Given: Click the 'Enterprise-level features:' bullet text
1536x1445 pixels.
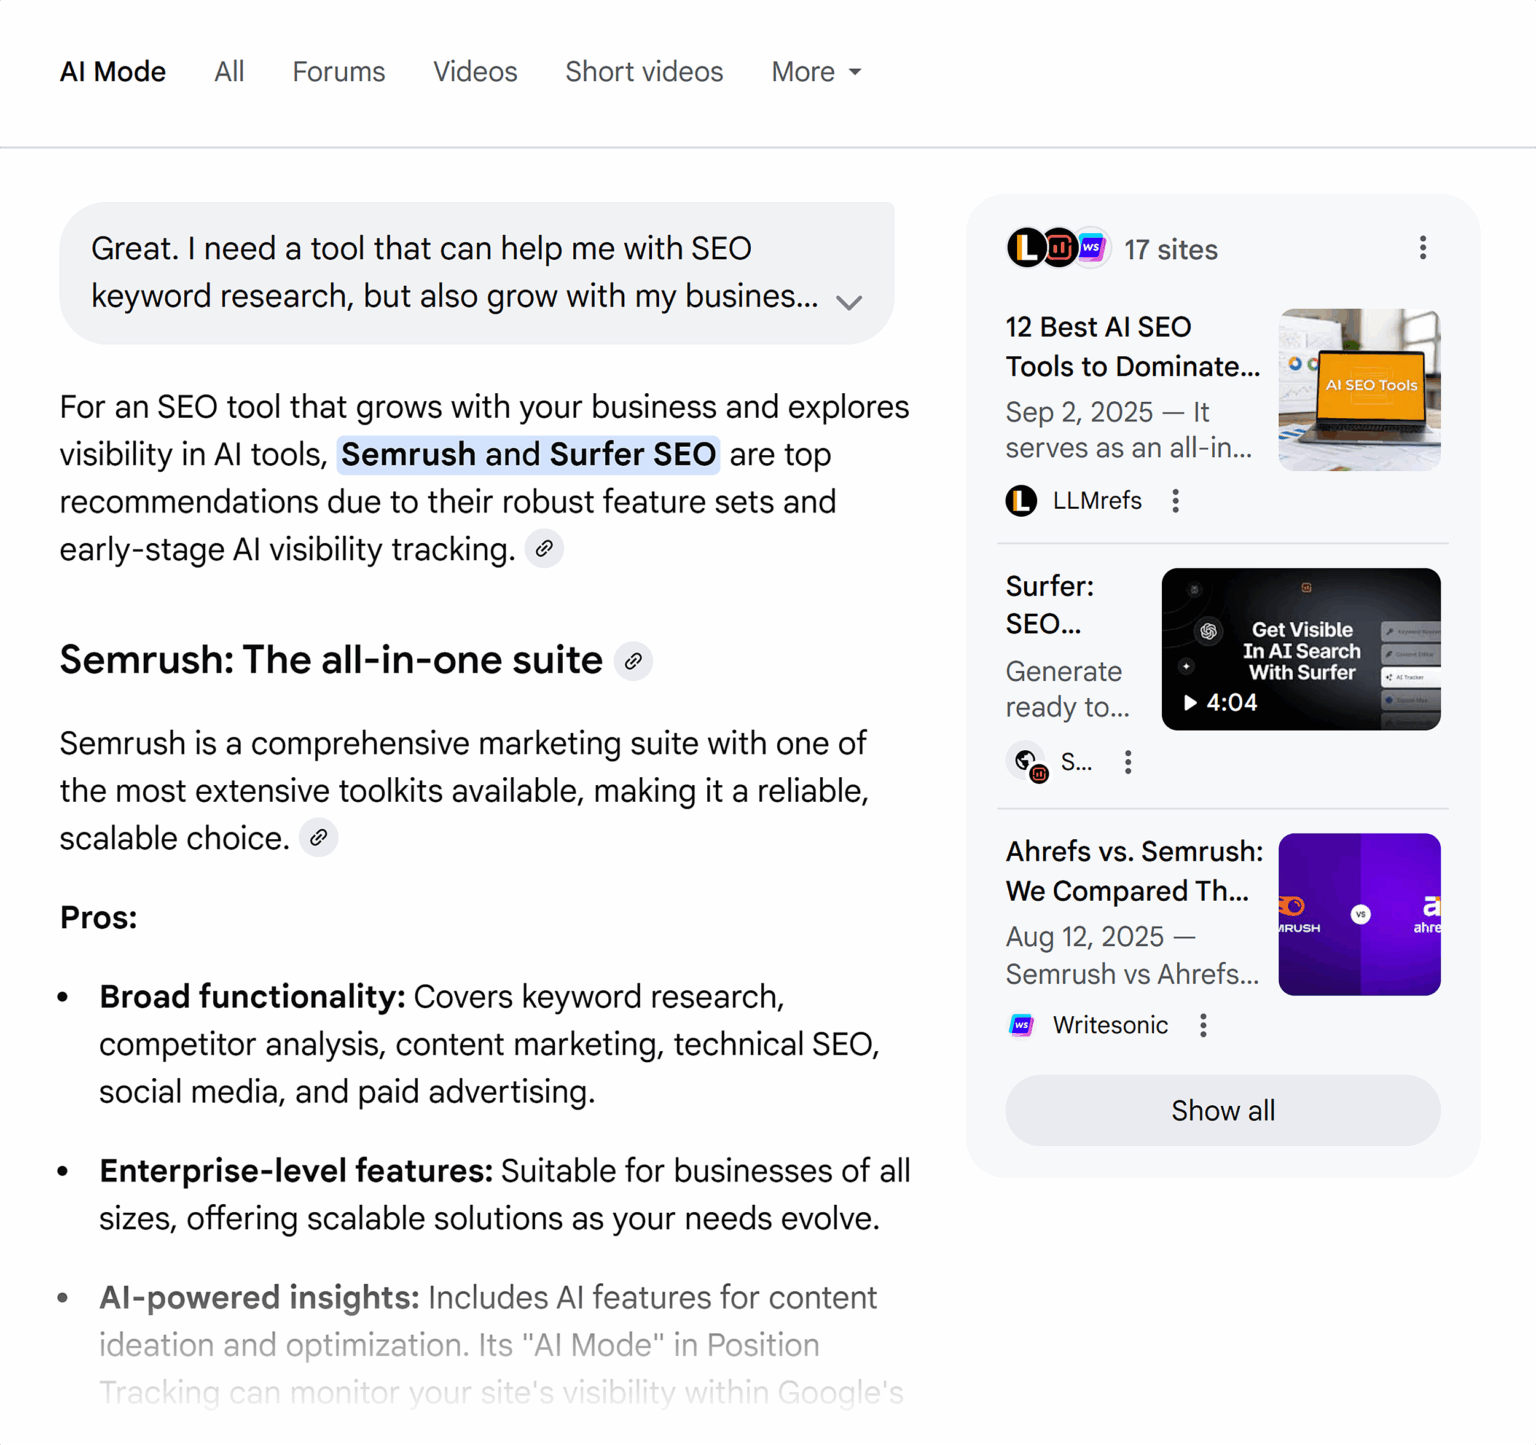Looking at the screenshot, I should [296, 1170].
